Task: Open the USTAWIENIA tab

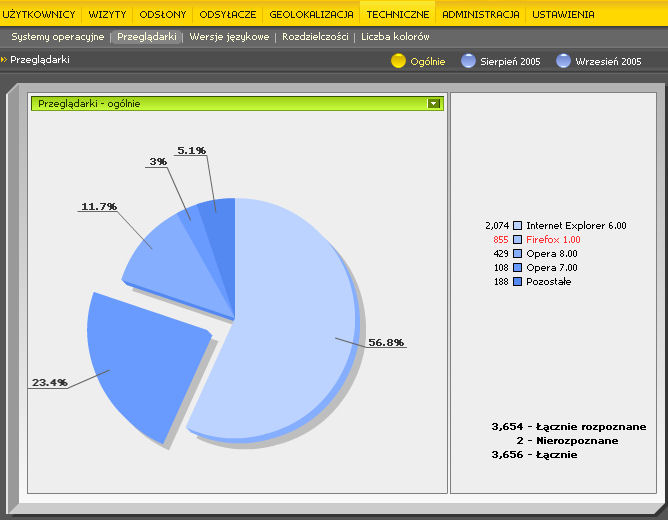Action: click(563, 14)
